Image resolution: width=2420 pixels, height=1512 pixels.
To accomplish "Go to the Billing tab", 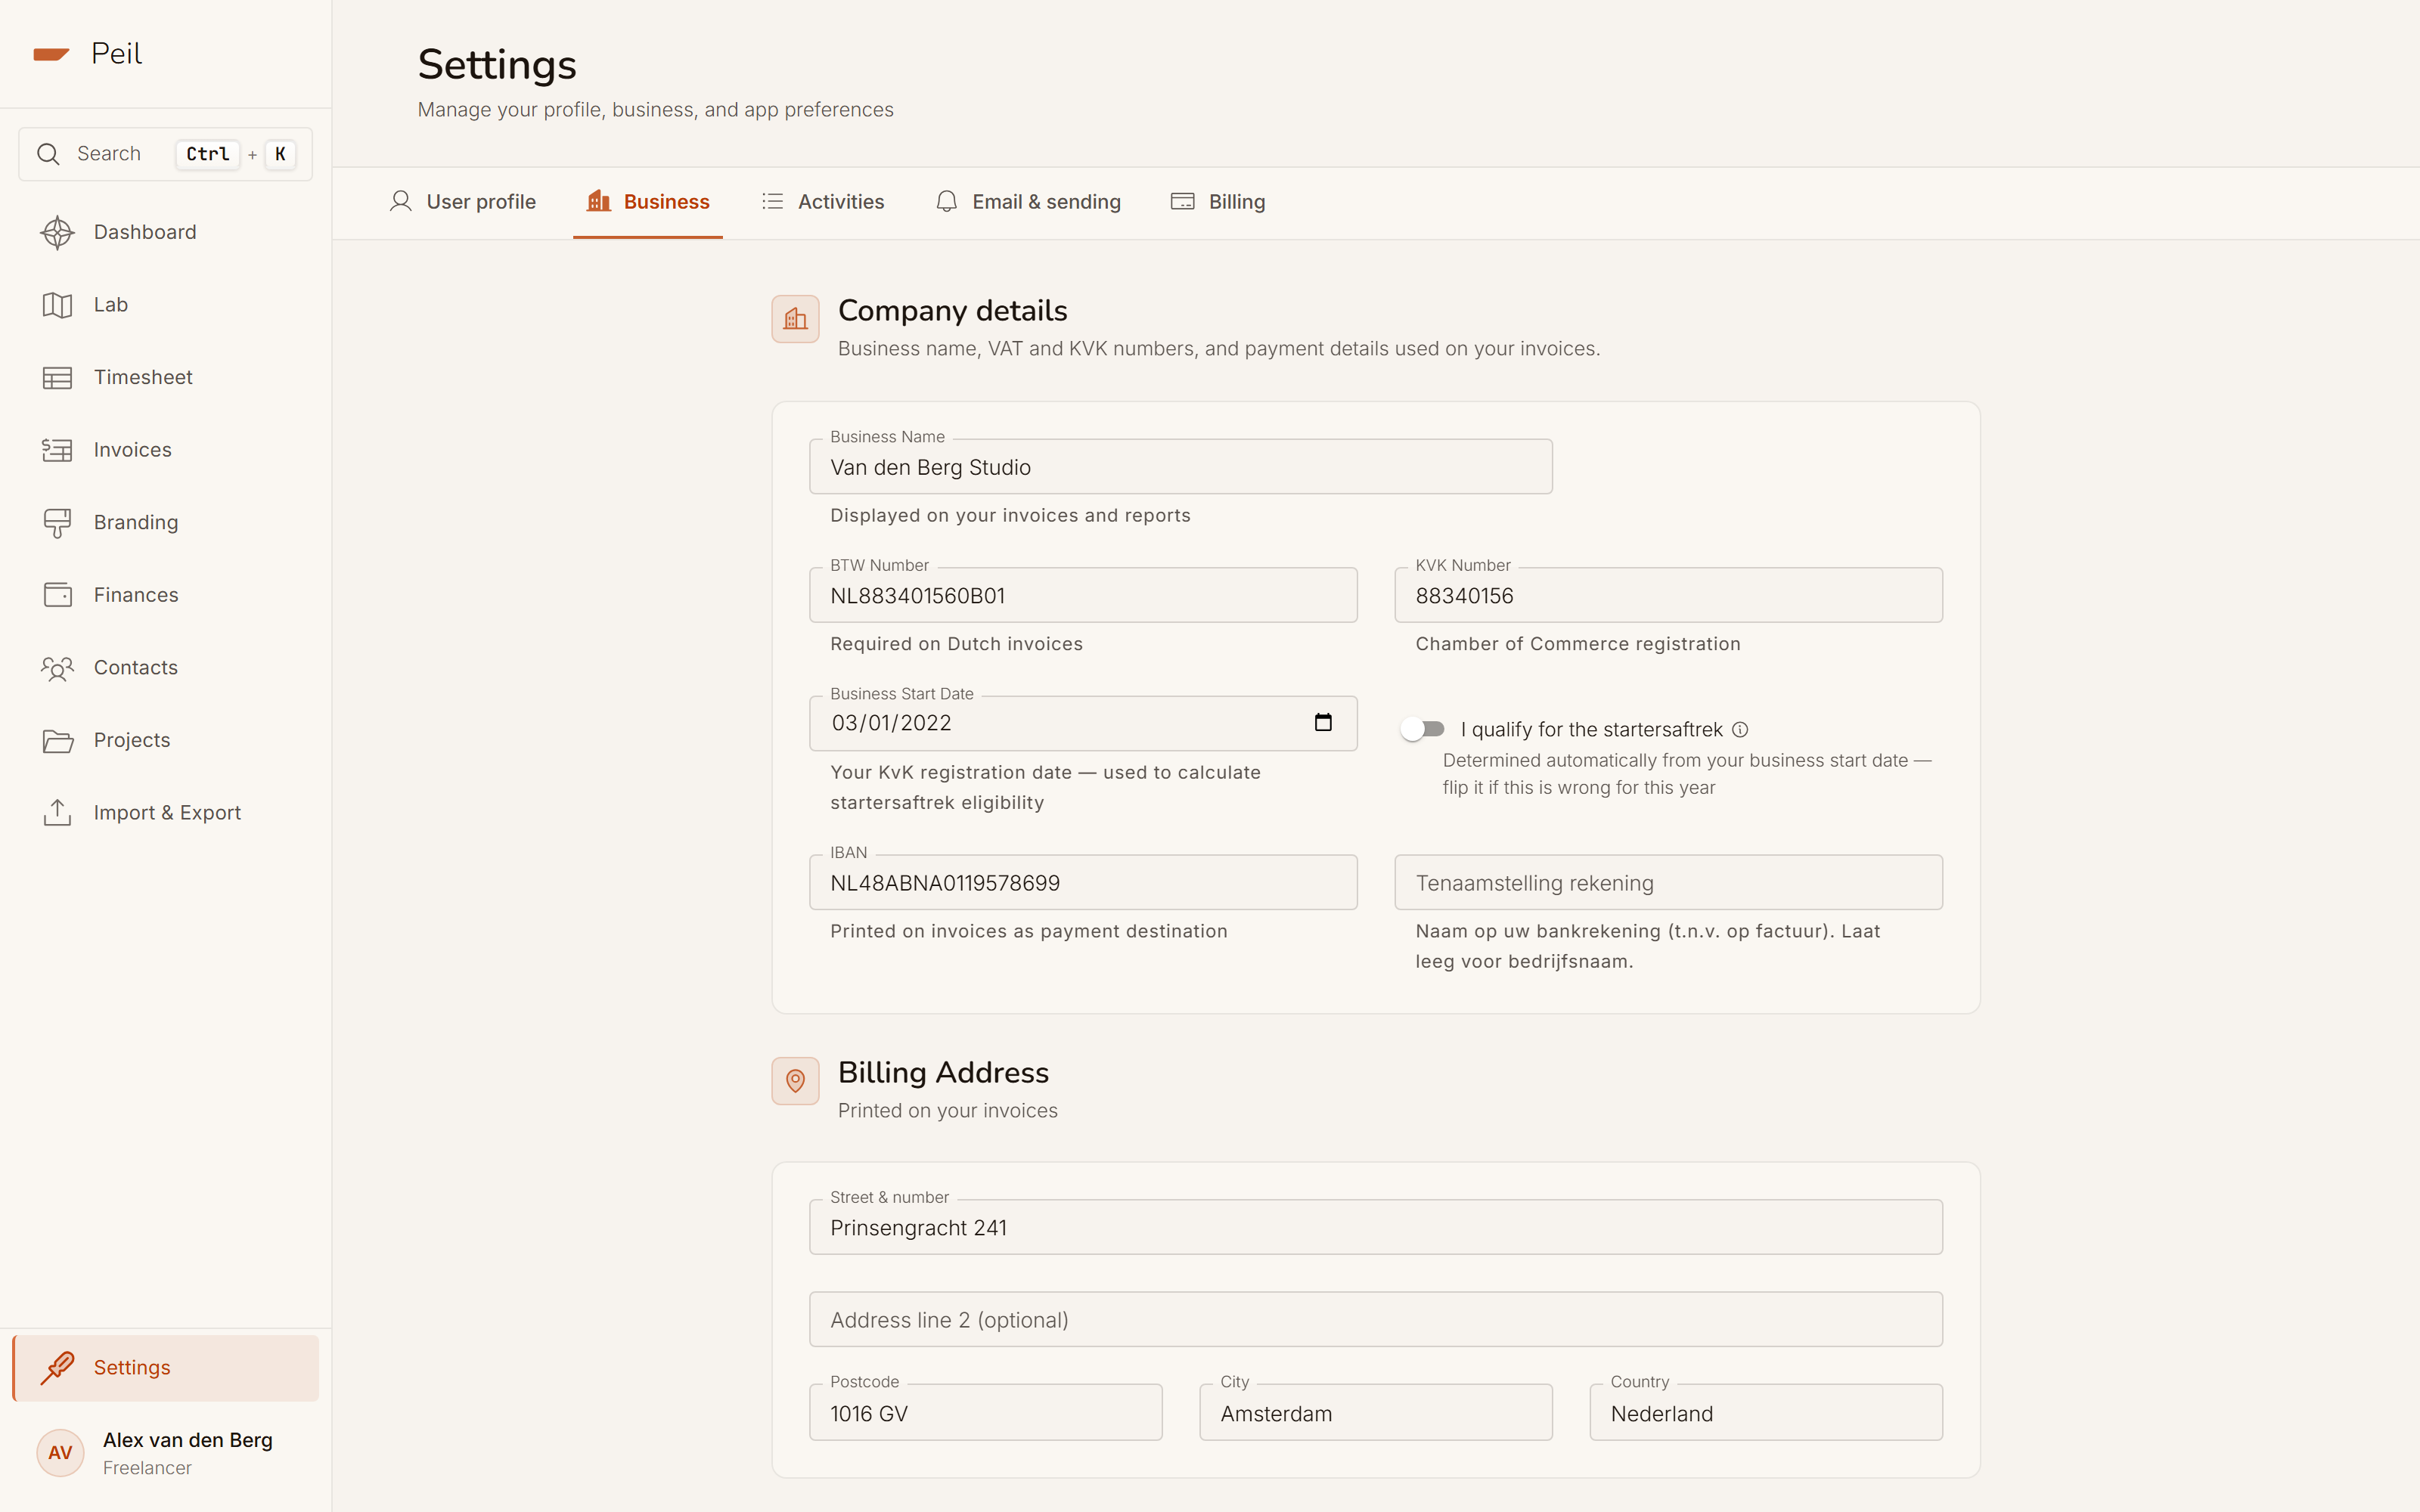I will 1218,202.
